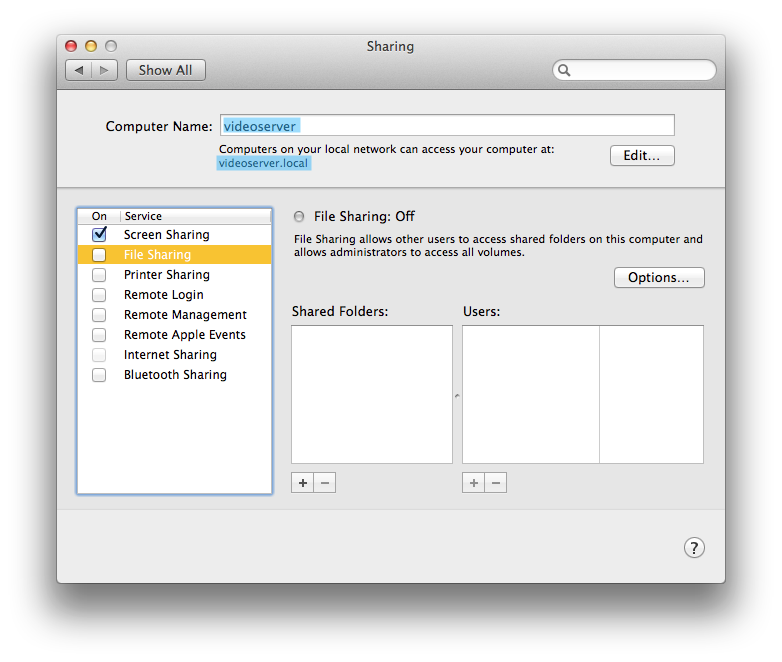Select the Screen Sharing service row

[x=175, y=234]
